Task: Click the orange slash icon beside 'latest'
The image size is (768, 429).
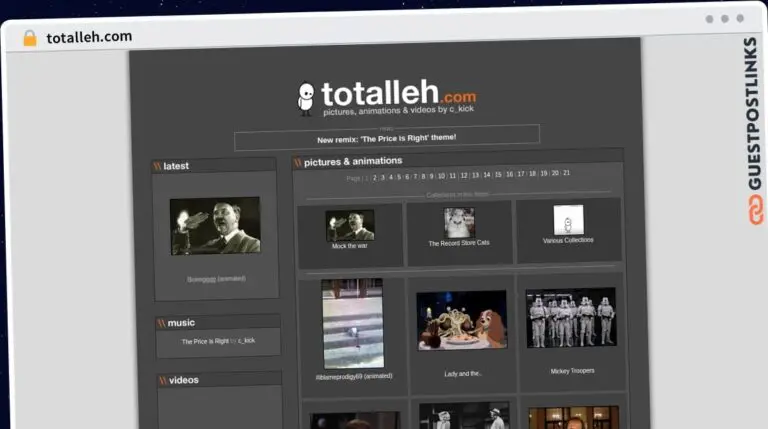Action: [x=157, y=167]
